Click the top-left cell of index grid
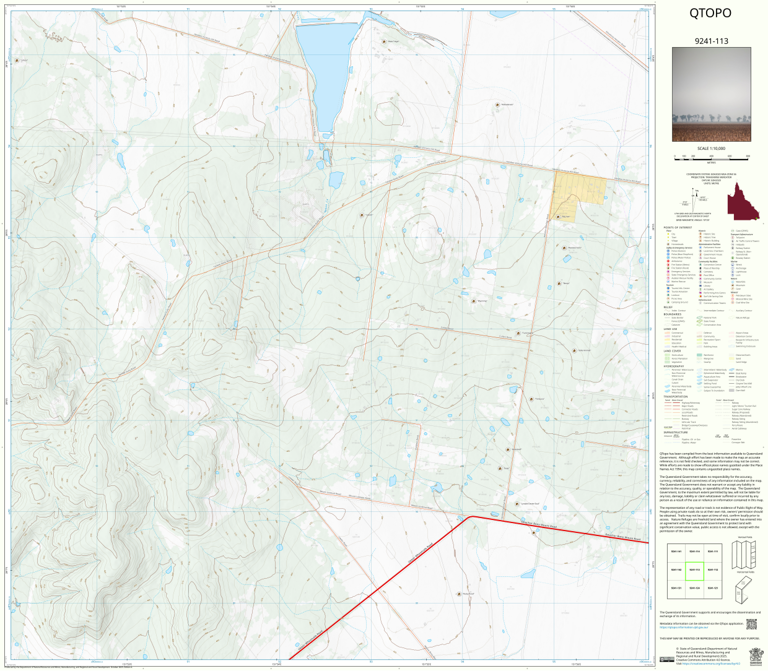 tap(676, 552)
